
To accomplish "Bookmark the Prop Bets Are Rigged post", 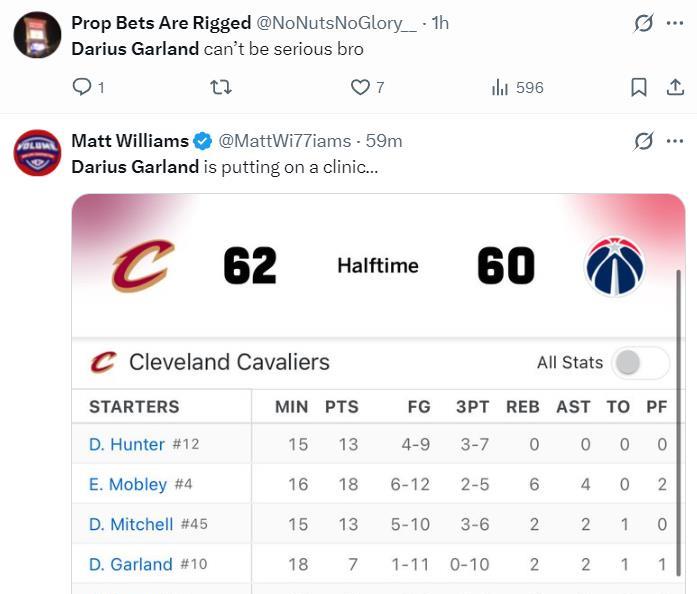I will (638, 88).
